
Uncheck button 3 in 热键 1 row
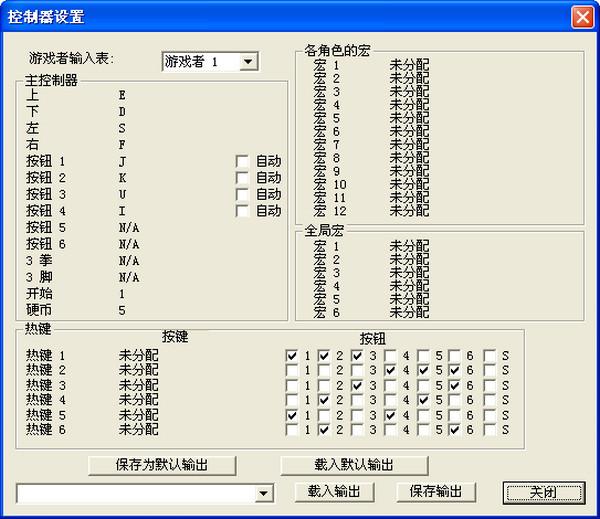(357, 356)
